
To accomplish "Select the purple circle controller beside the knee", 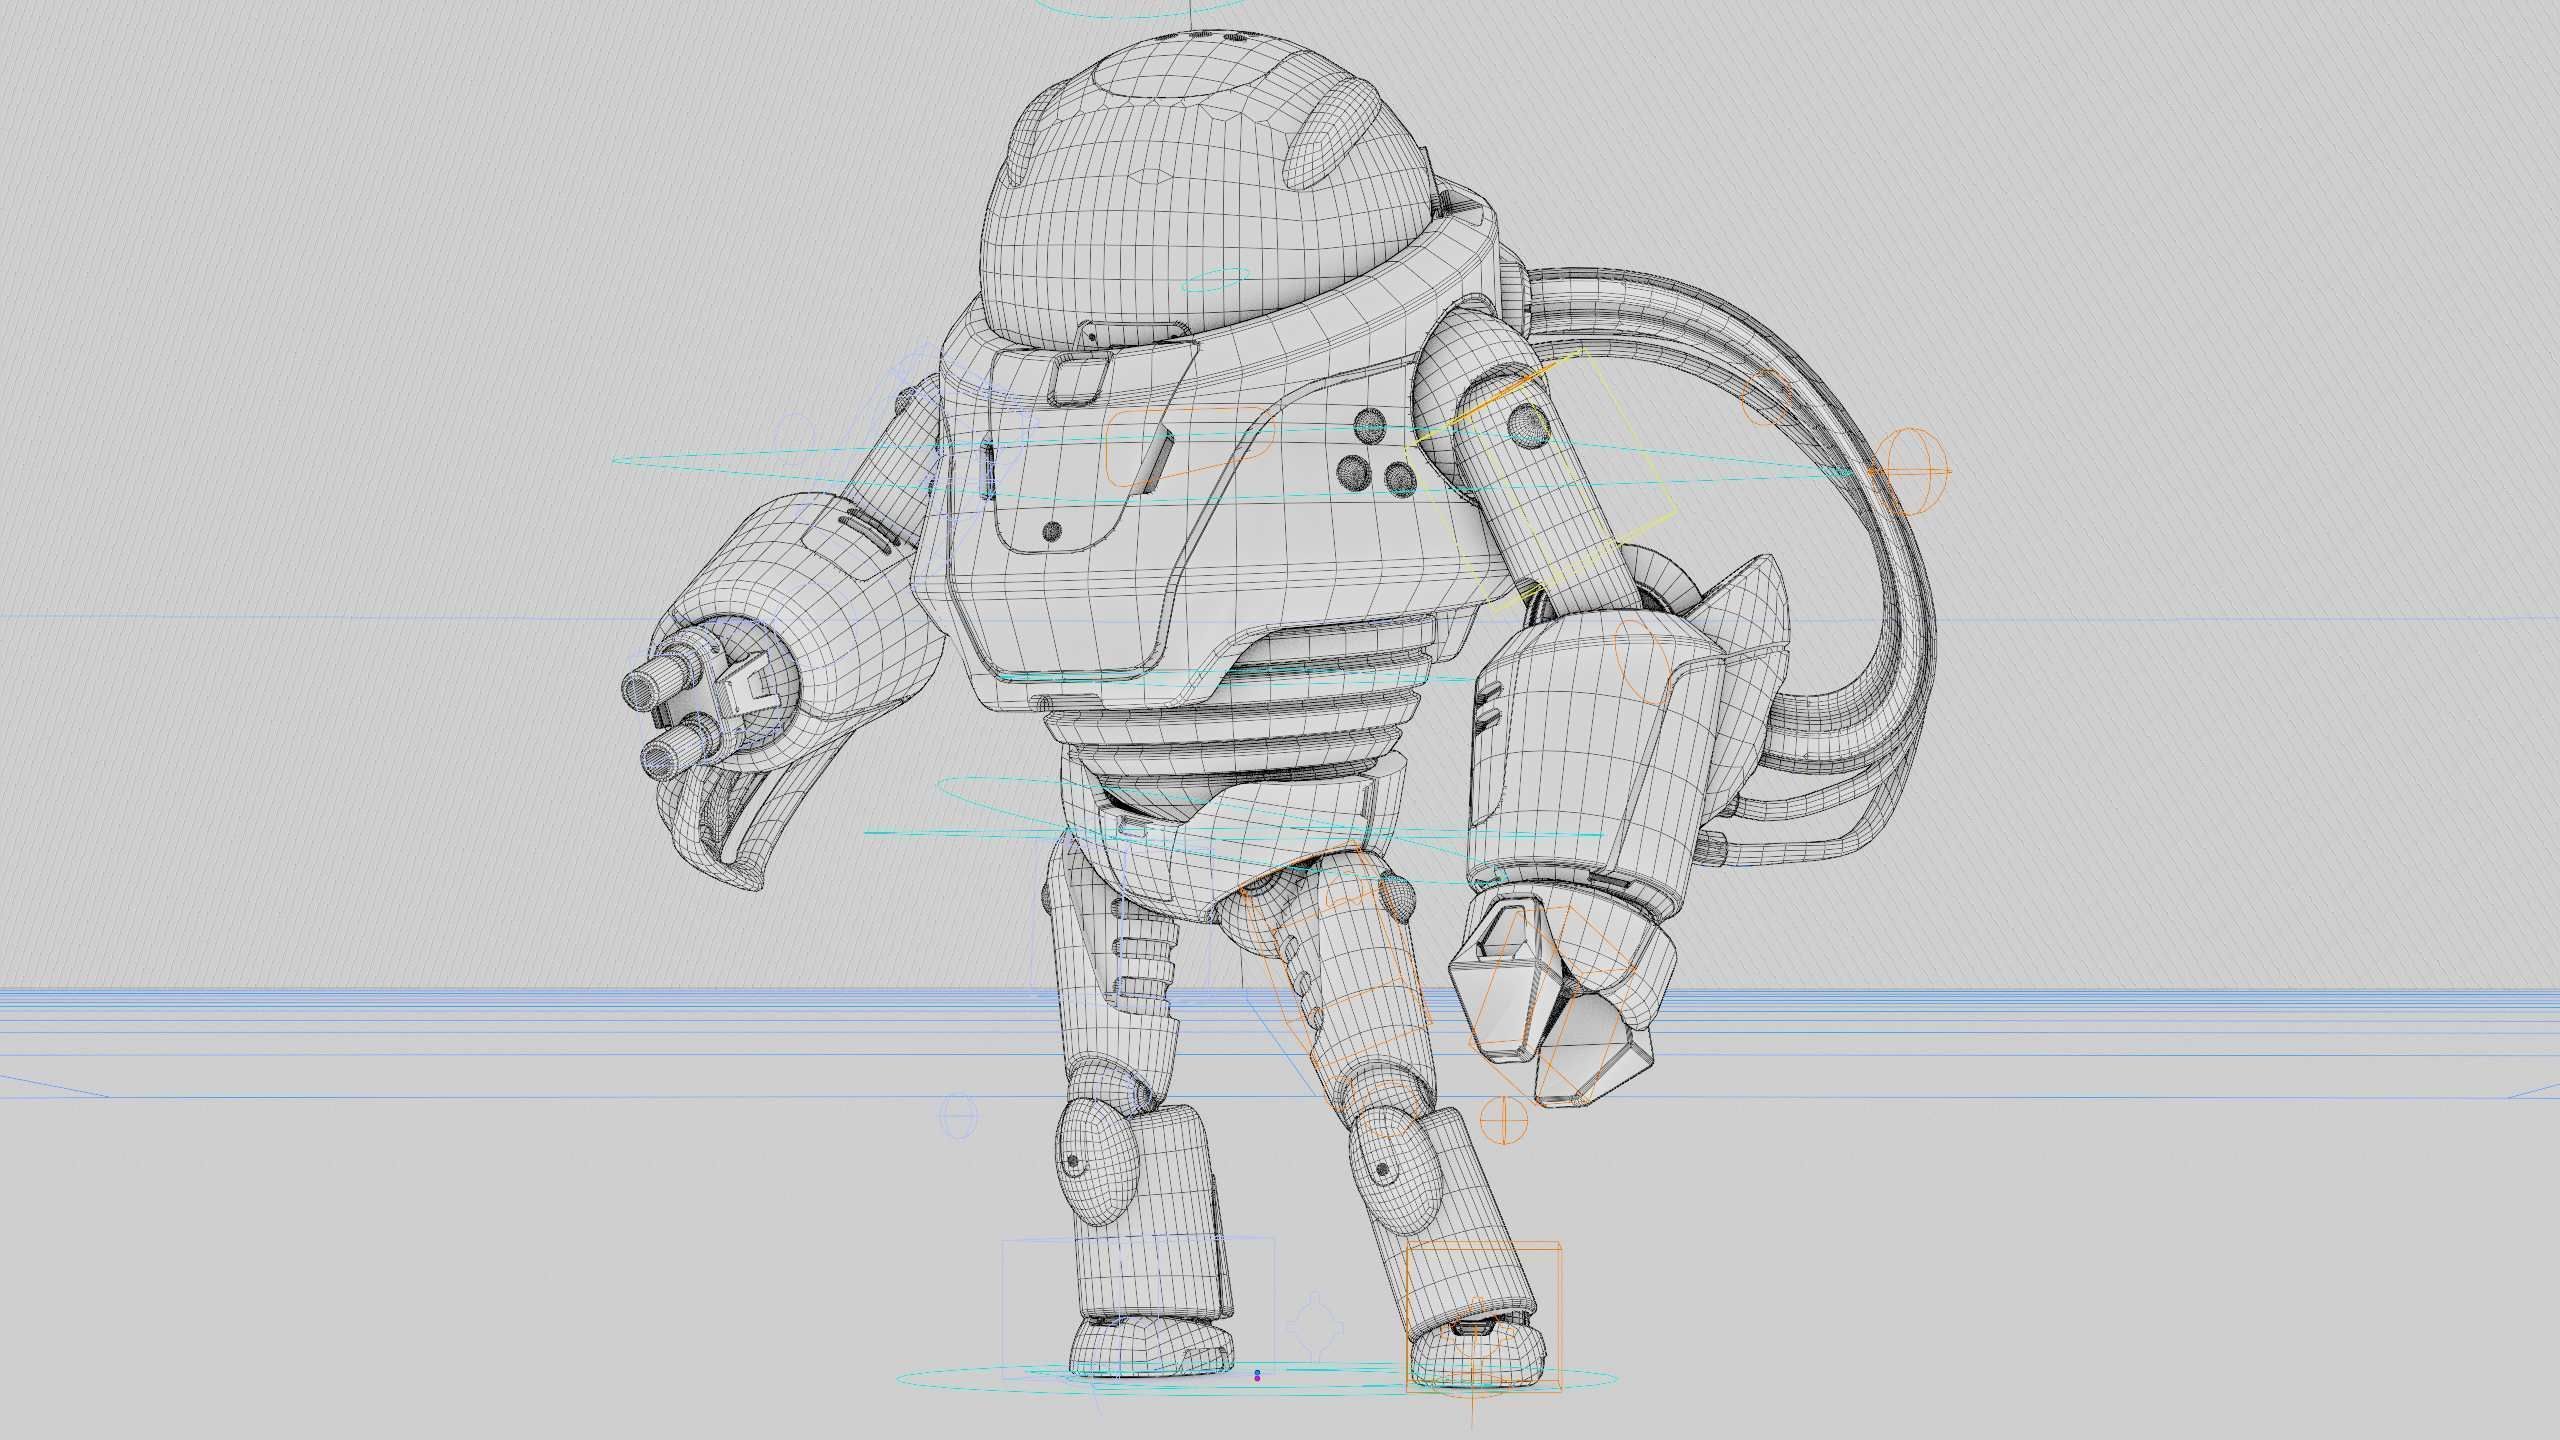I will pyautogui.click(x=958, y=1115).
